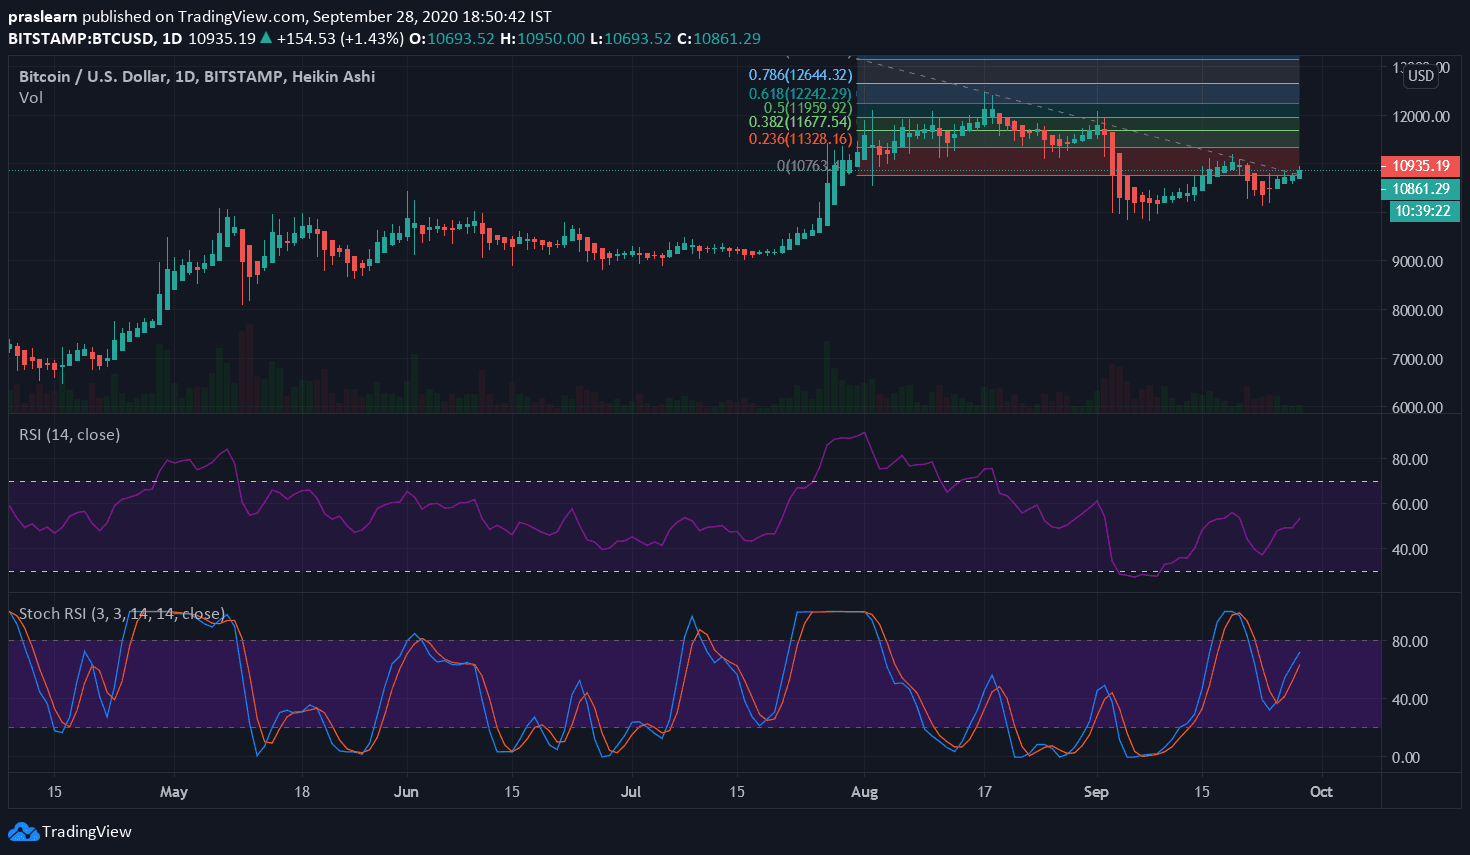Click the Sep marker on time axis
Screen dimensions: 1470x855
coord(1096,792)
